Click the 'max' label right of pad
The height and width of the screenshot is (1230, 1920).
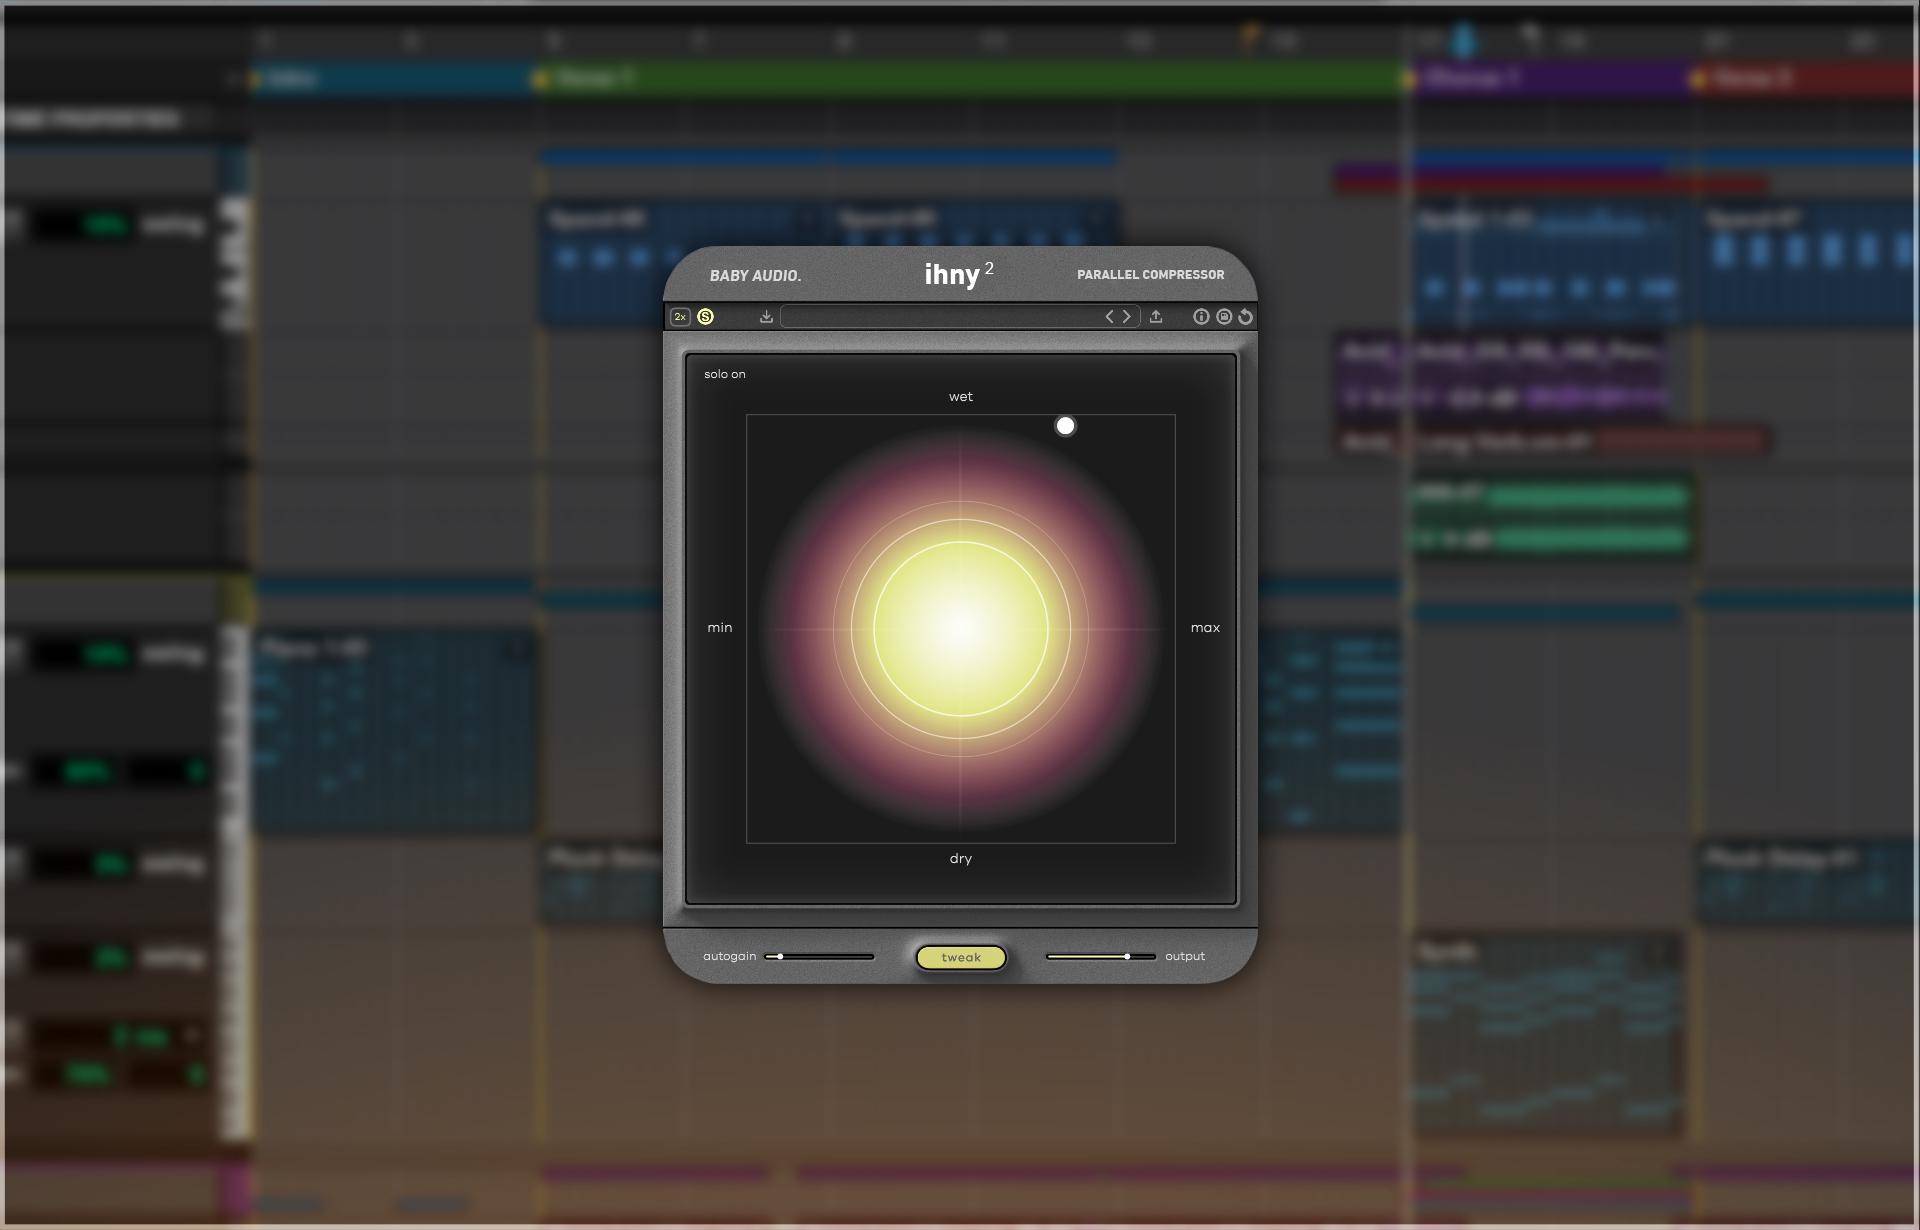[x=1205, y=628]
